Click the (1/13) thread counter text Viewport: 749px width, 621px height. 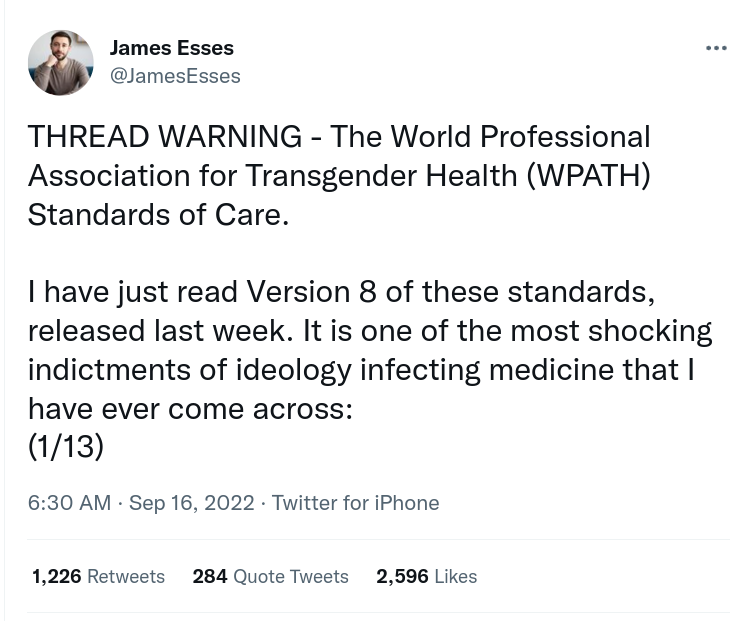click(66, 447)
